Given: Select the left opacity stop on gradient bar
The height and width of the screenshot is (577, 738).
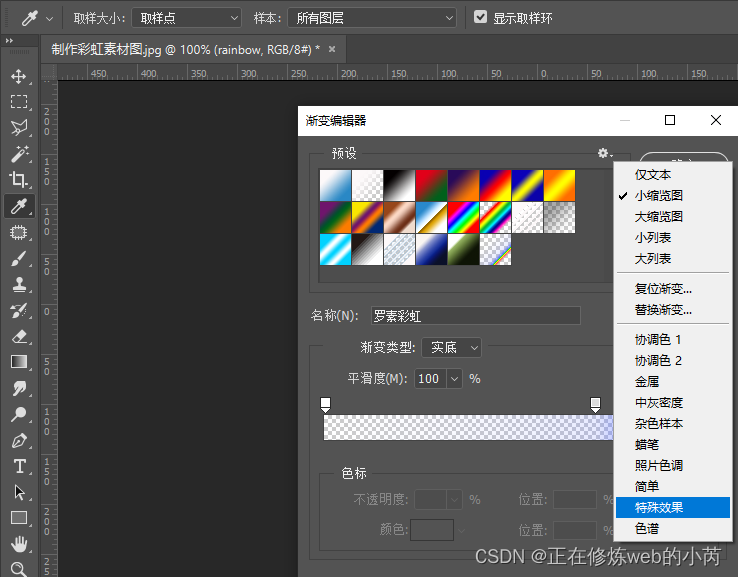Looking at the screenshot, I should 325,405.
